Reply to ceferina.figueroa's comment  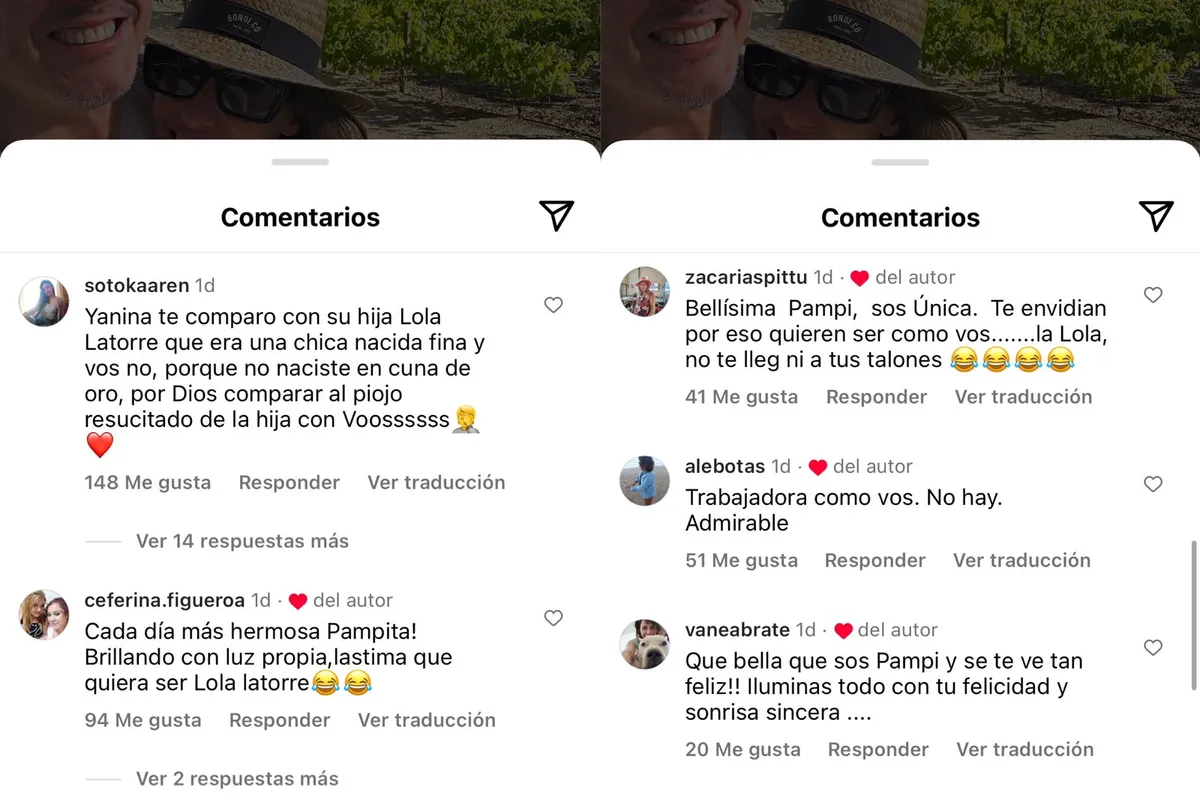279,720
